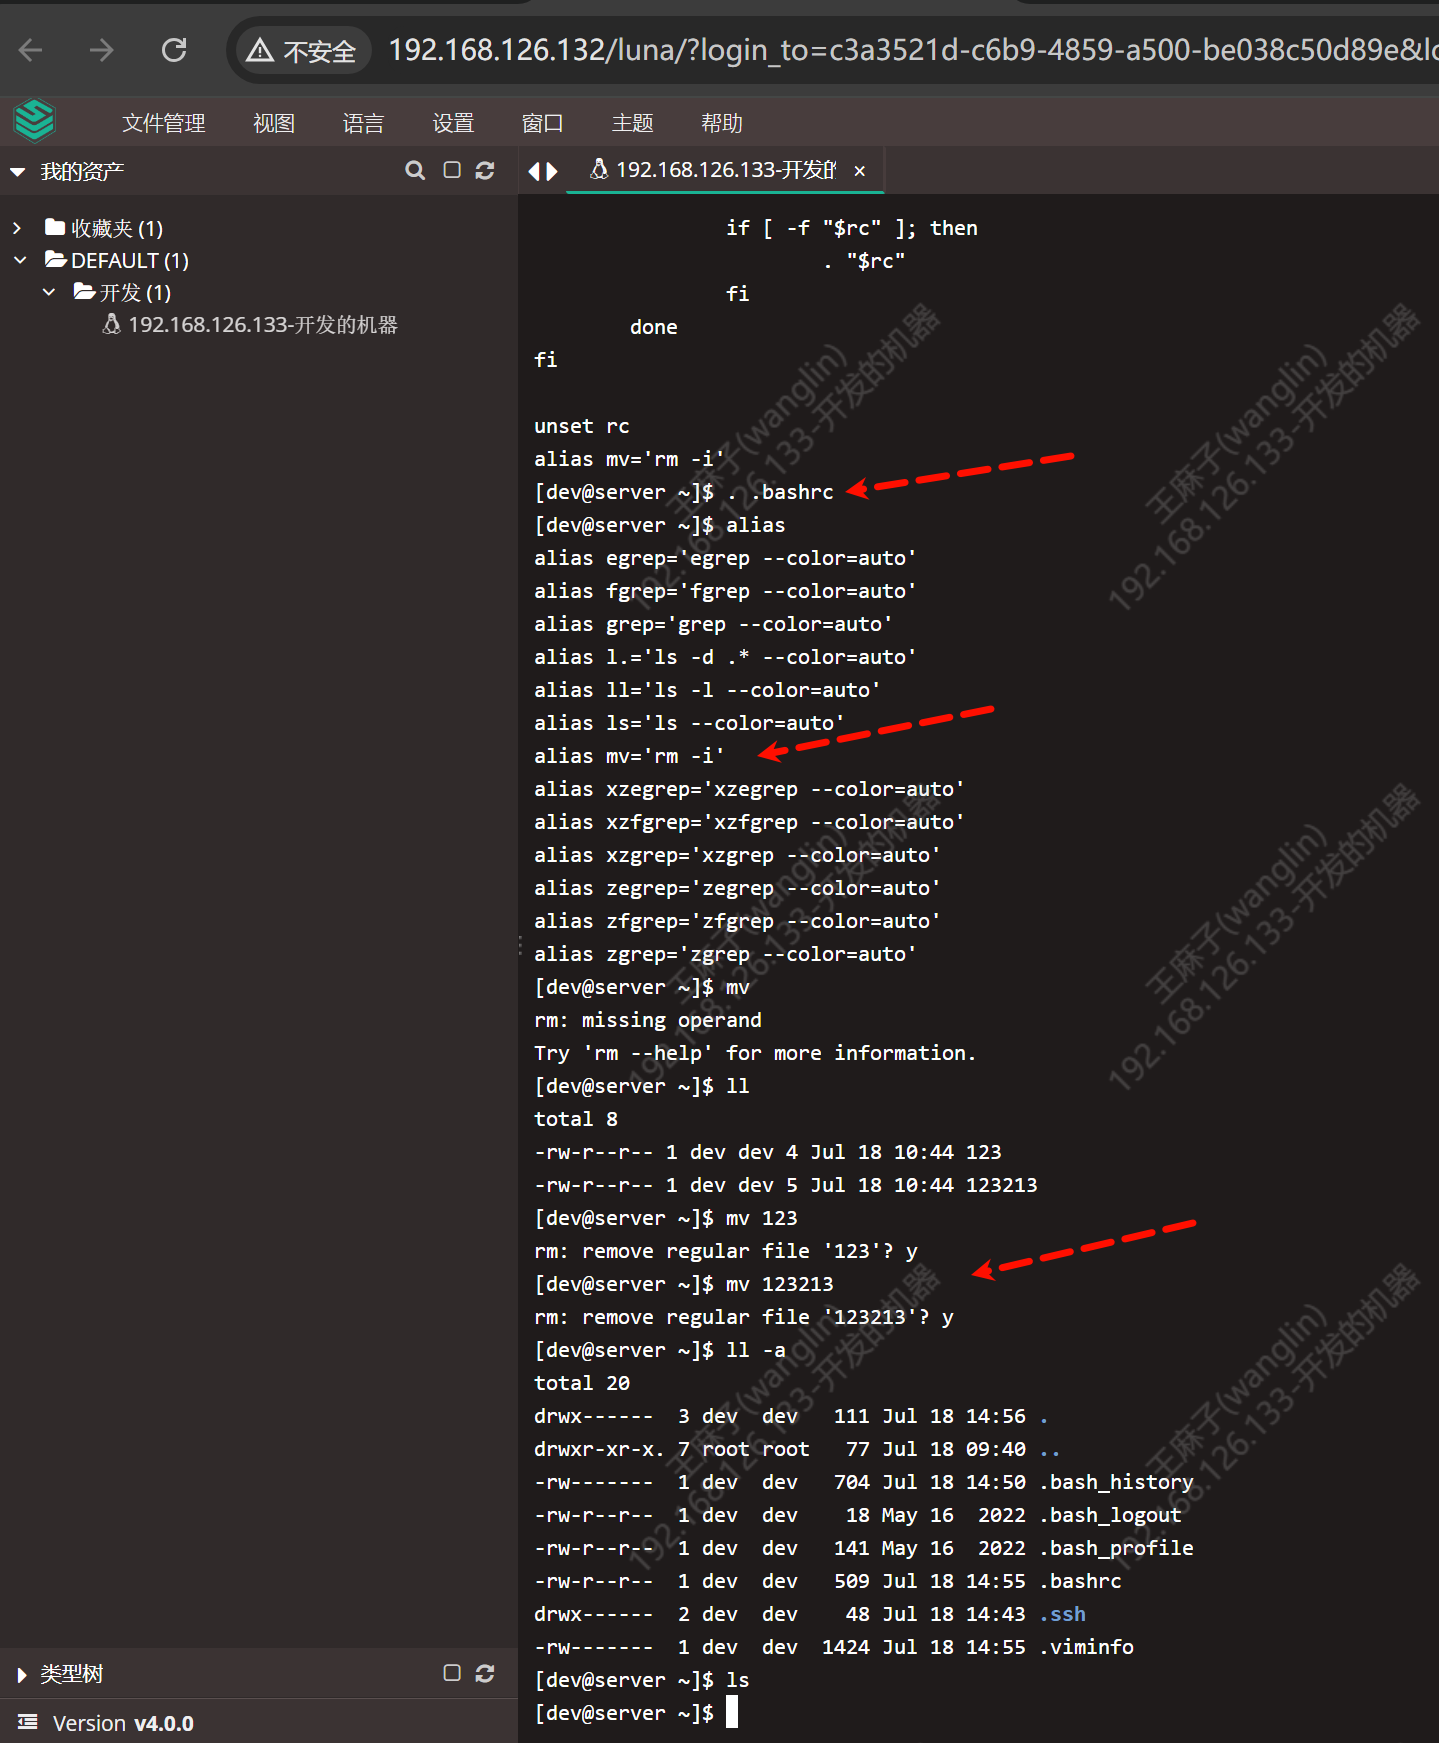1439x1743 pixels.
Task: Collapse the 我的资产 panel
Action: 18,172
